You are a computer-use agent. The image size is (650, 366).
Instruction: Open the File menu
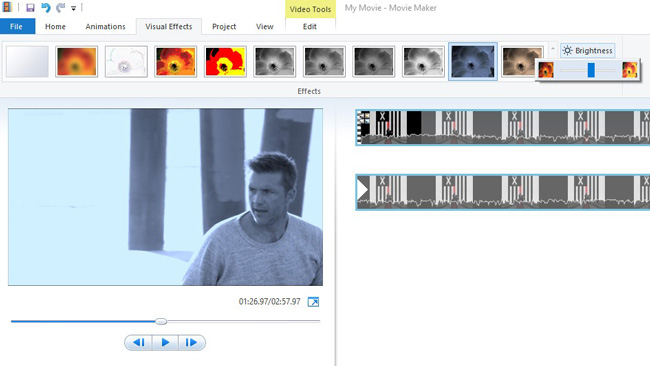[x=16, y=26]
